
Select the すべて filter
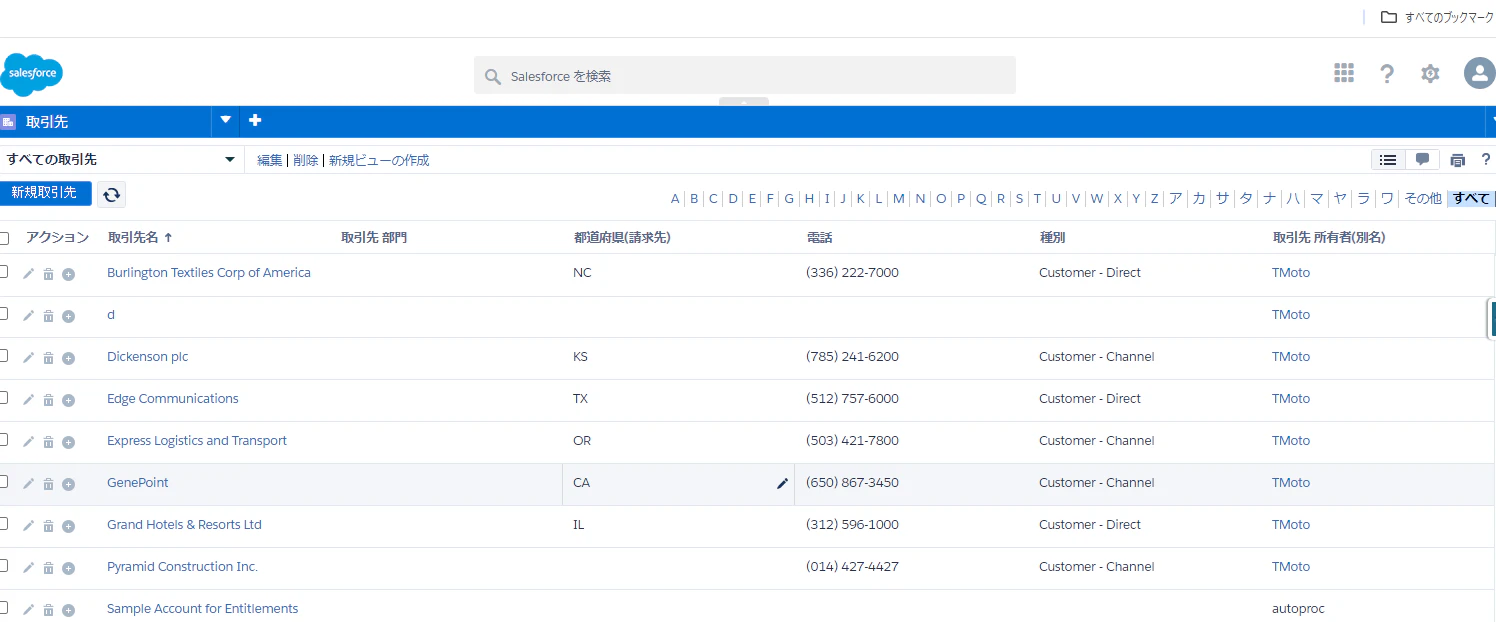tap(1471, 199)
